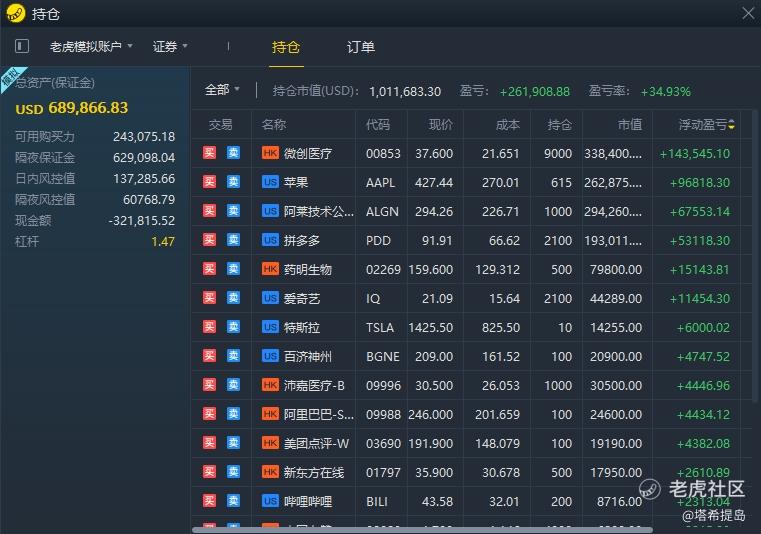The height and width of the screenshot is (534, 761).
Task: Click the buy icon for ALGN row
Action: pos(209,211)
